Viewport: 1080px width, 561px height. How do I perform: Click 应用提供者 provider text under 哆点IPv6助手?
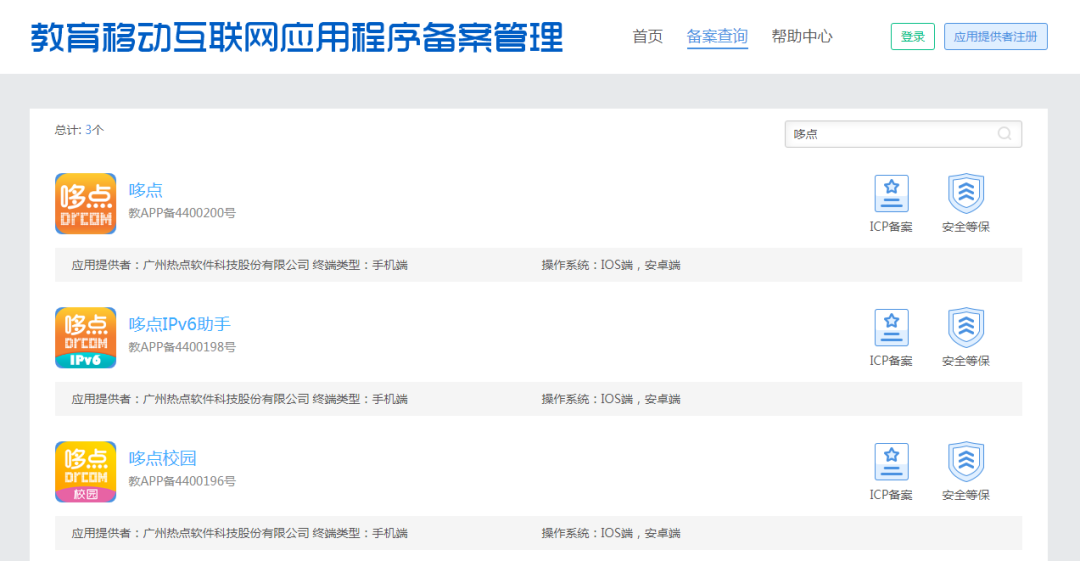tap(190, 399)
